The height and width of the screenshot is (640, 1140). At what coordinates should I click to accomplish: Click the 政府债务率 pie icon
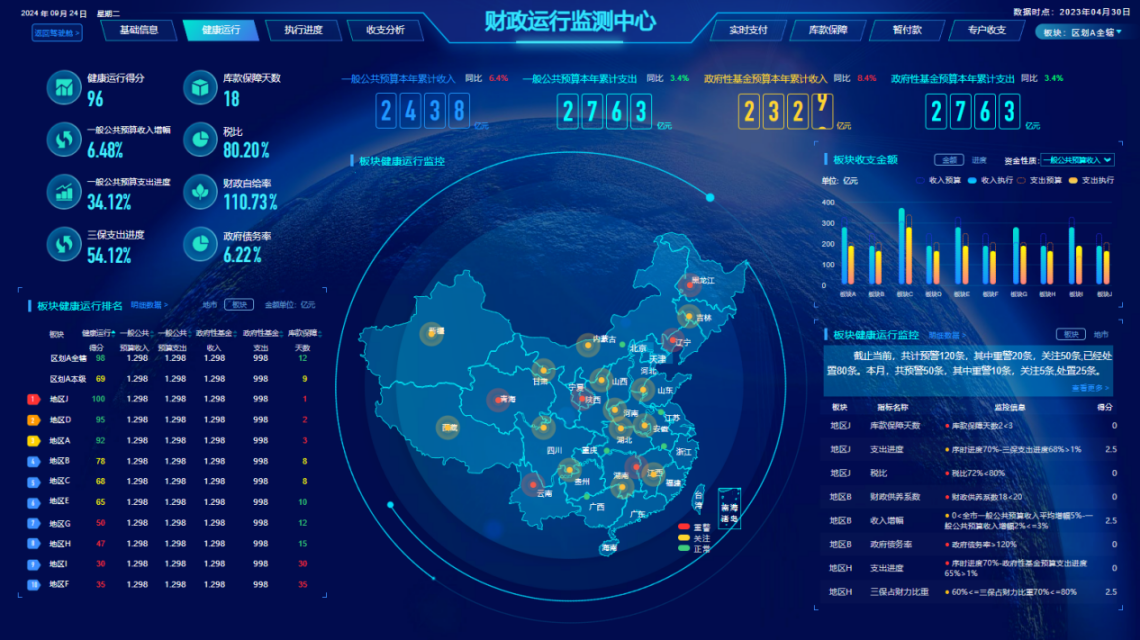click(200, 244)
